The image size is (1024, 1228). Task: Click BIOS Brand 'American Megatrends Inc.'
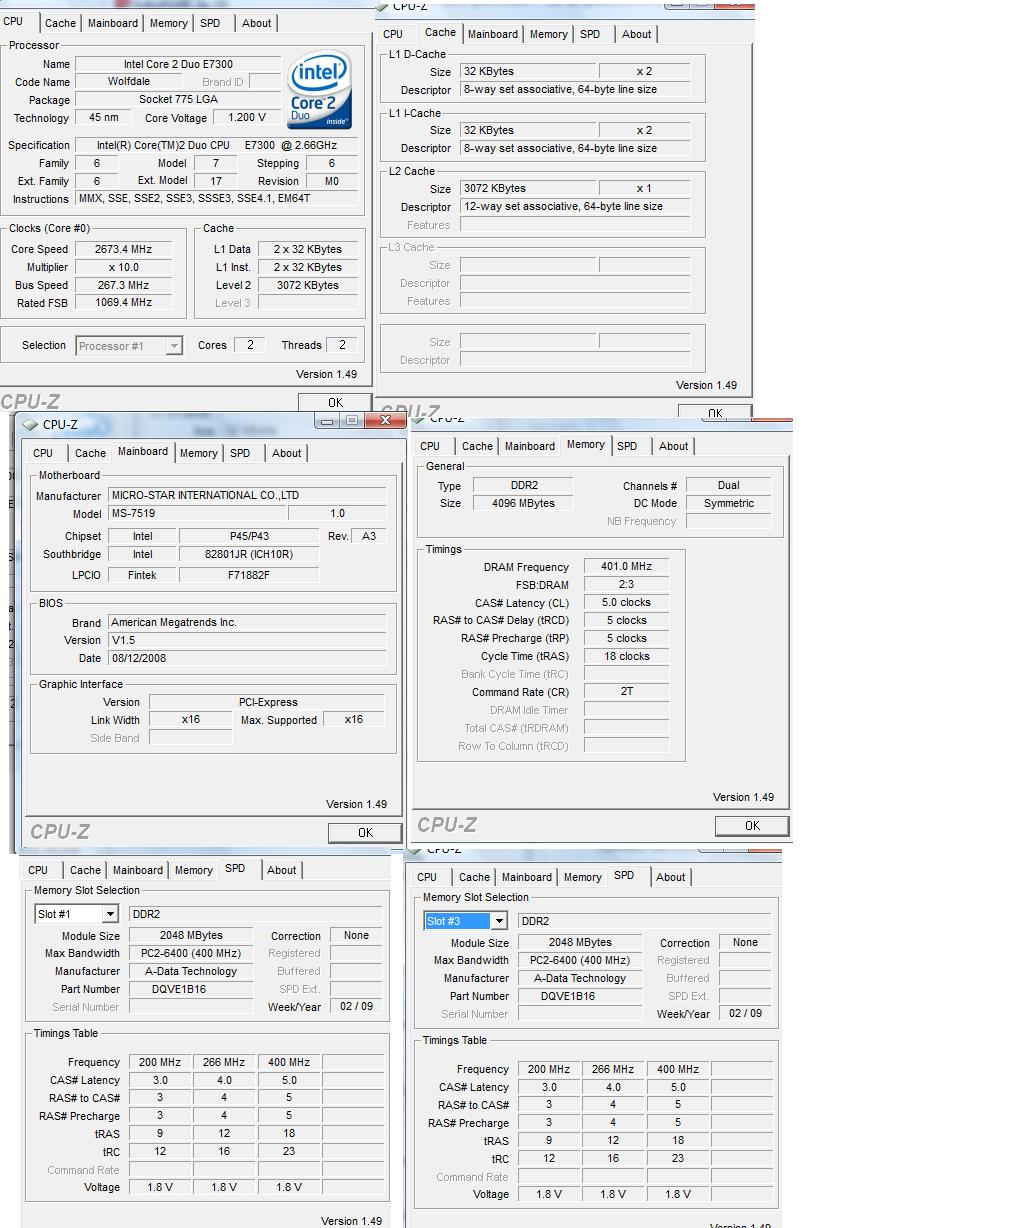pos(247,622)
